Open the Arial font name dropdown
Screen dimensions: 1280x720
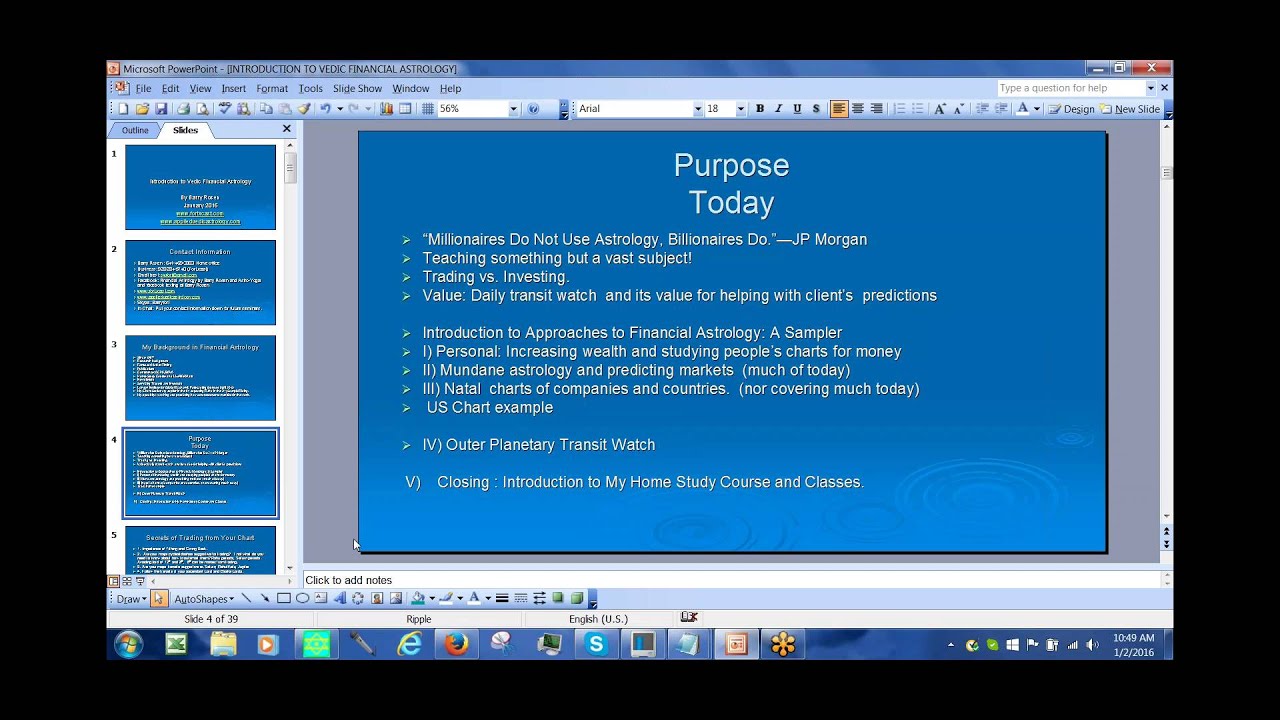click(x=698, y=109)
